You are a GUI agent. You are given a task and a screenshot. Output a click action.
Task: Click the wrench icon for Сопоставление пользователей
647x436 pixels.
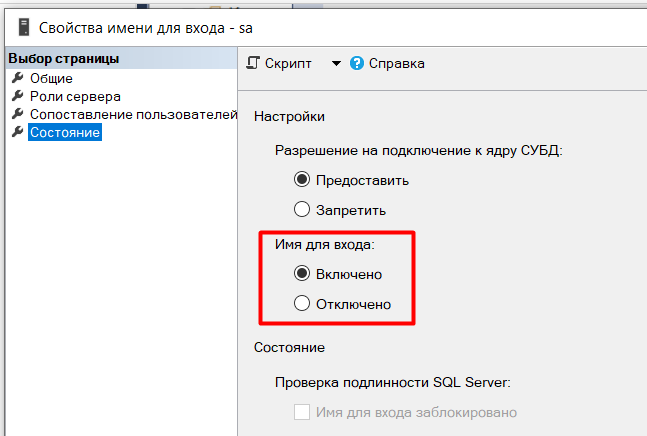click(x=17, y=115)
